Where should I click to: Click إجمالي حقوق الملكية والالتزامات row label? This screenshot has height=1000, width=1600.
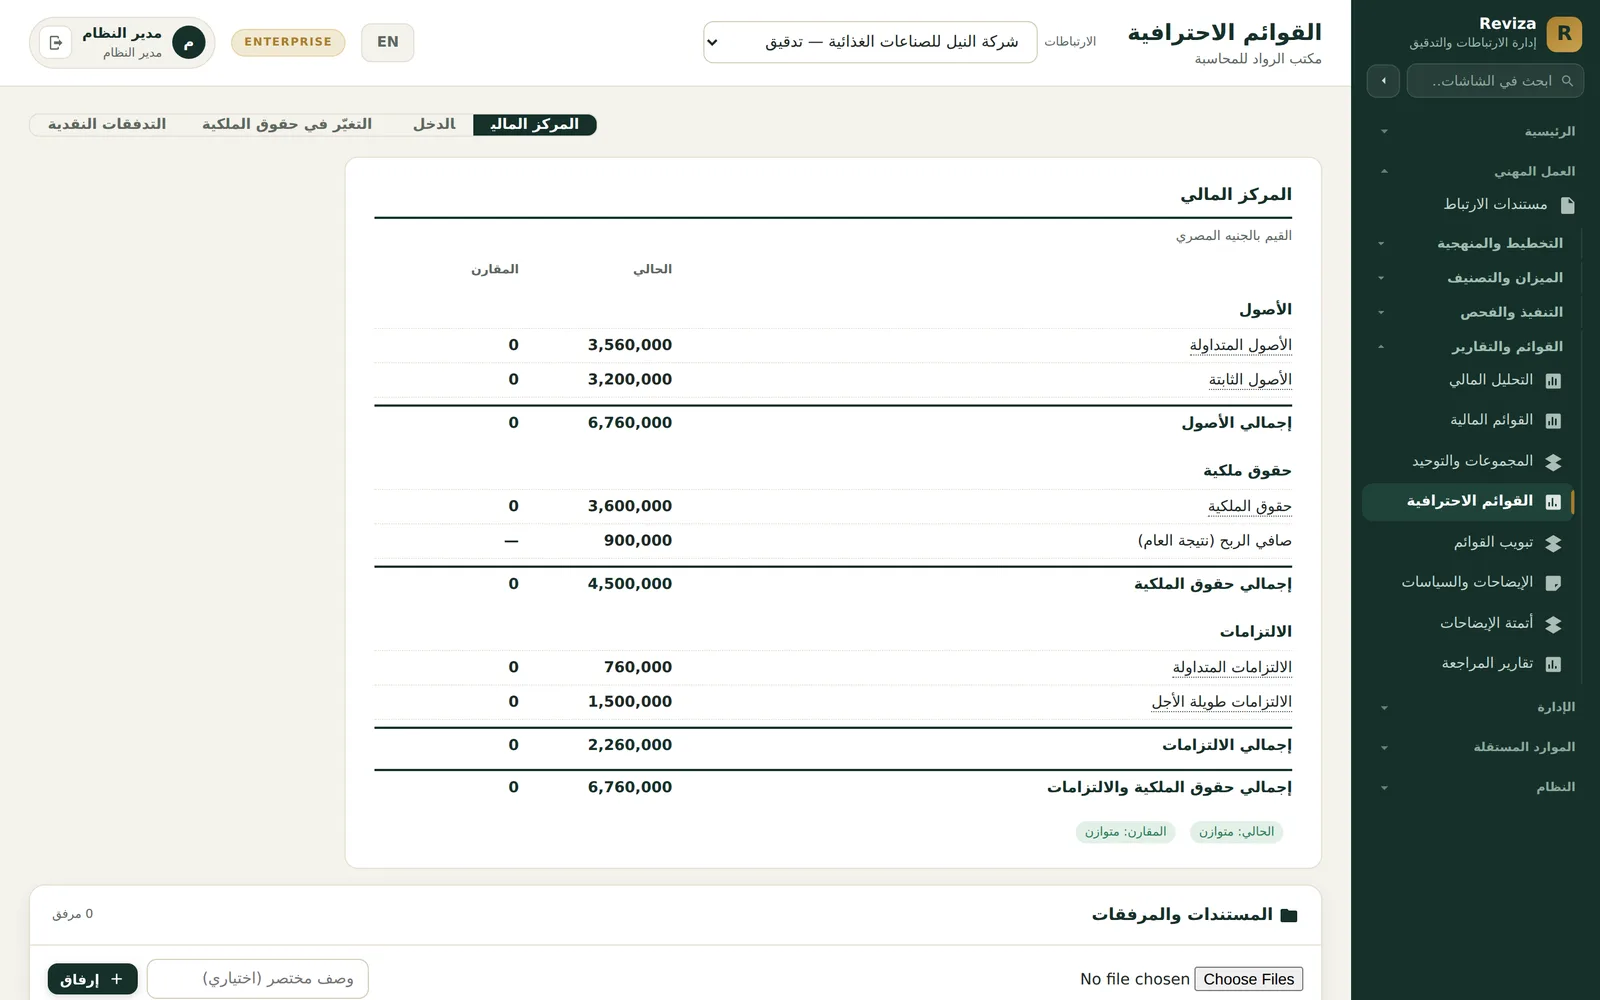coord(1169,788)
